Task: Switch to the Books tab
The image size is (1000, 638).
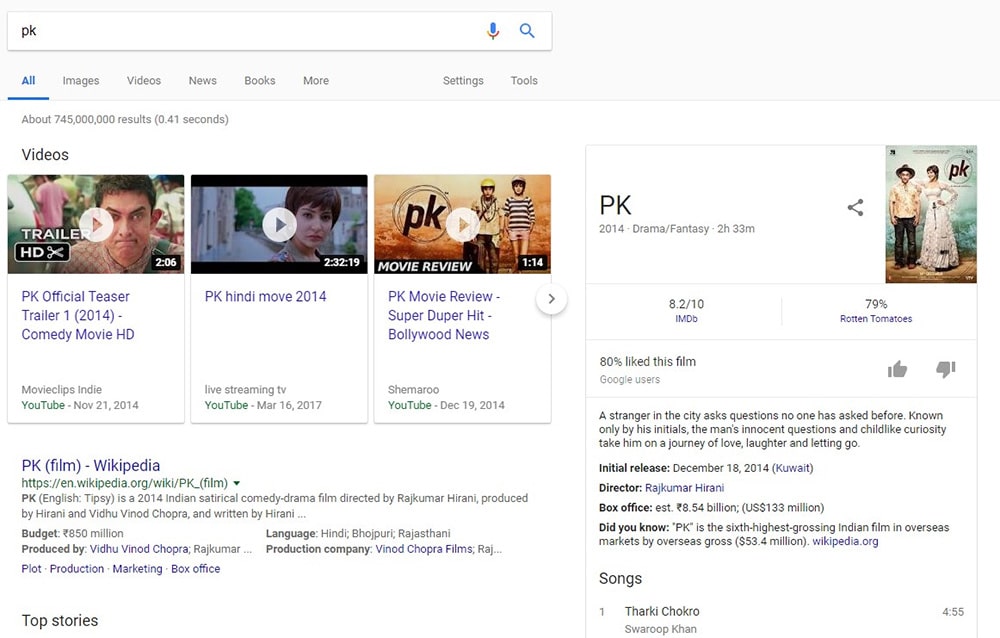Action: (x=260, y=80)
